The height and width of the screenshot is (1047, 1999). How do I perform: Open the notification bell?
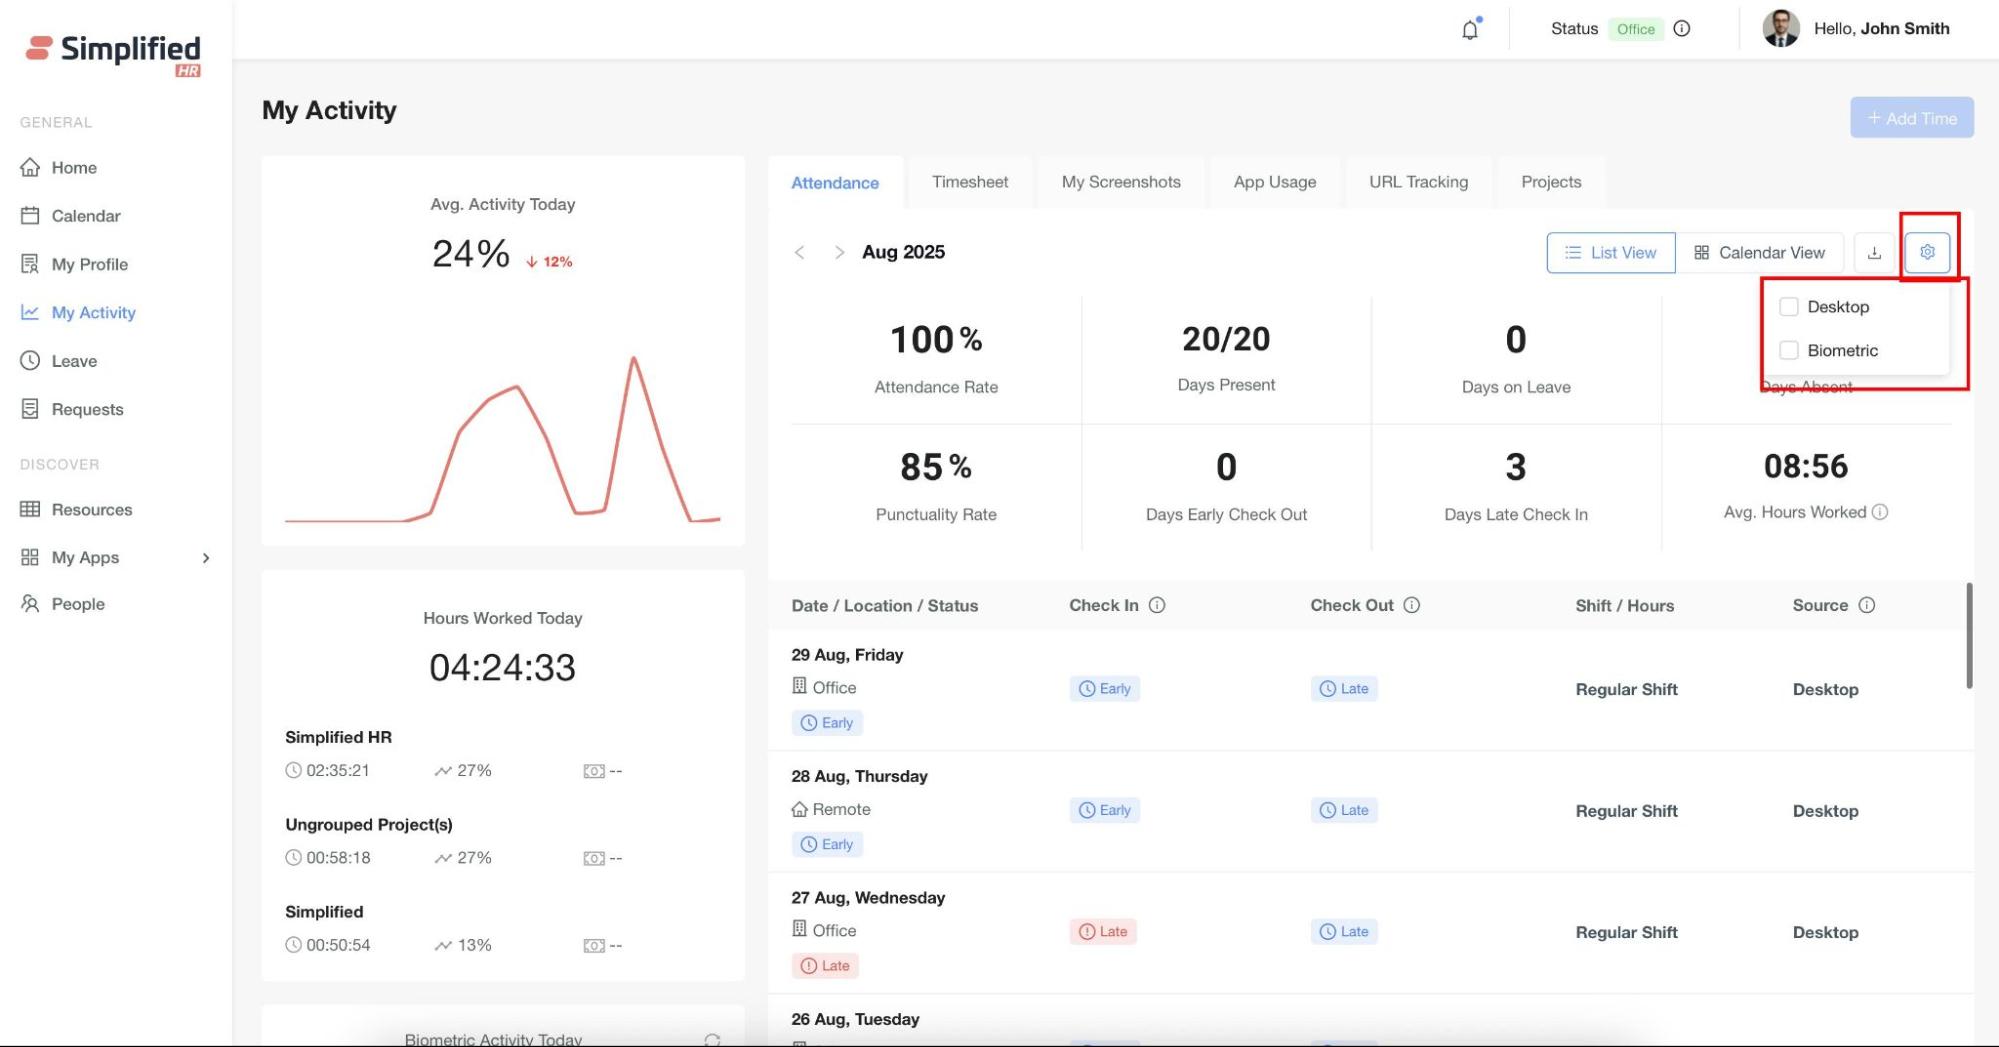pos(1469,30)
